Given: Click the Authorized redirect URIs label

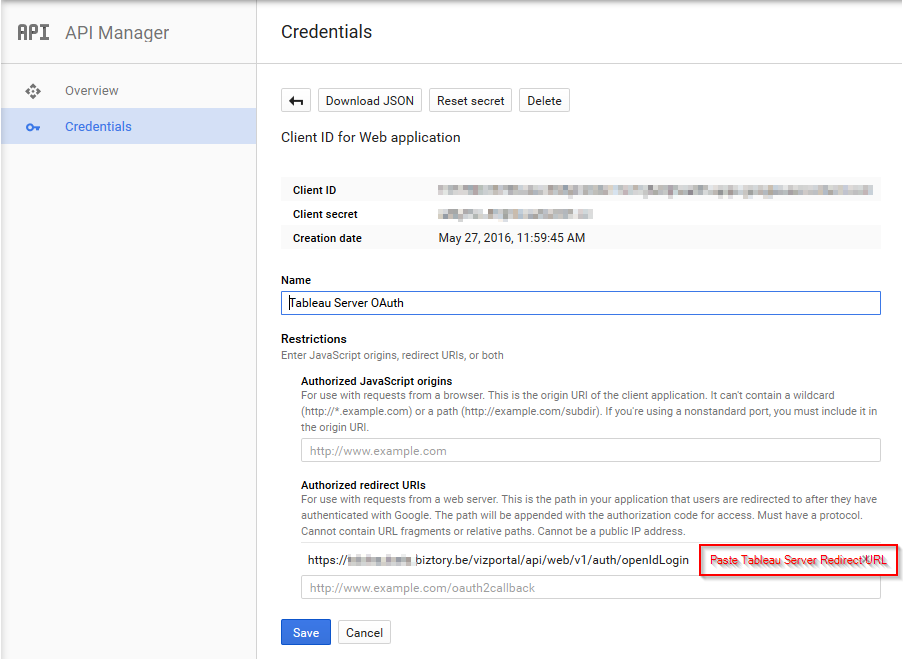Looking at the screenshot, I should (363, 485).
